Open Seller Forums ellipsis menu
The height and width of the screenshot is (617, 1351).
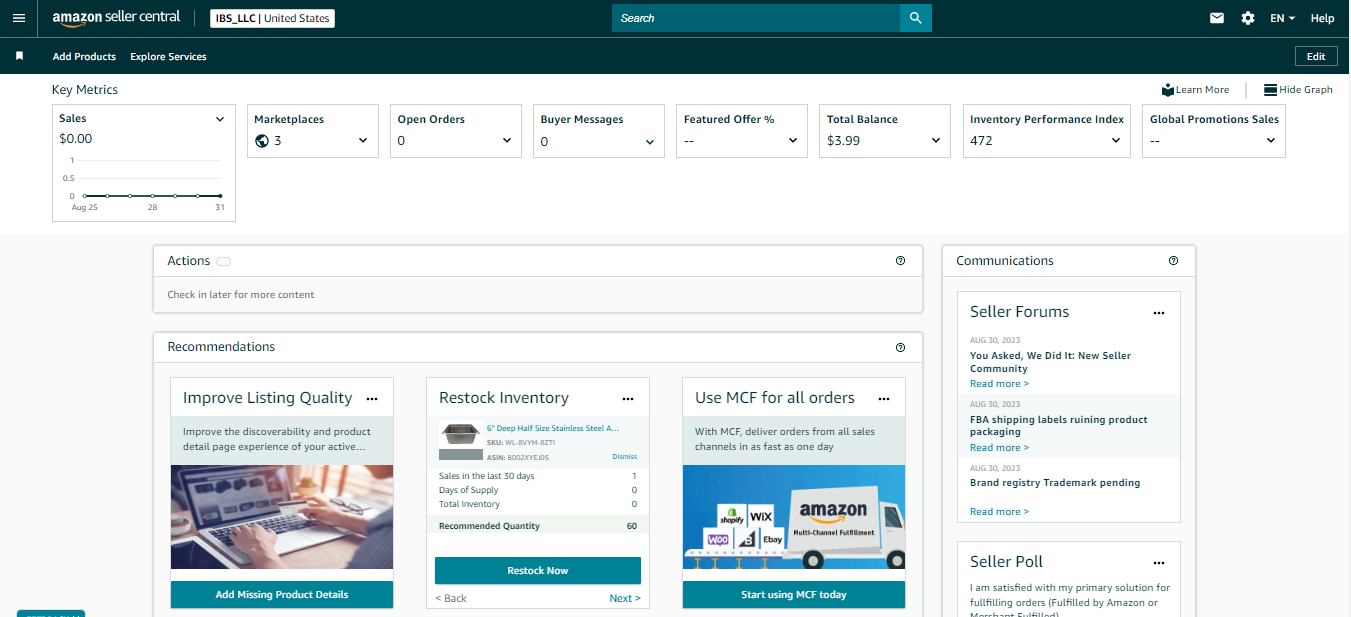click(1159, 313)
